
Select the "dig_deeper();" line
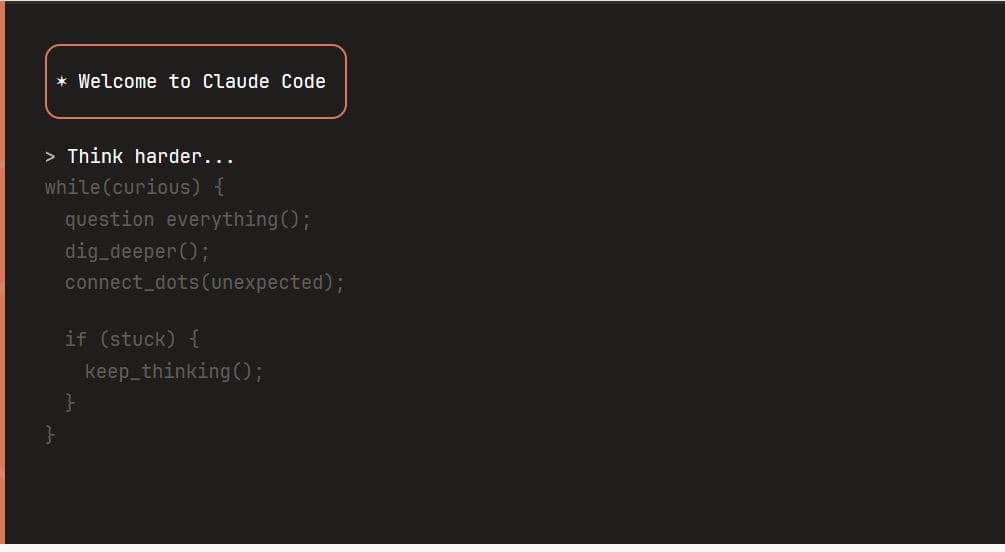[x=137, y=251]
